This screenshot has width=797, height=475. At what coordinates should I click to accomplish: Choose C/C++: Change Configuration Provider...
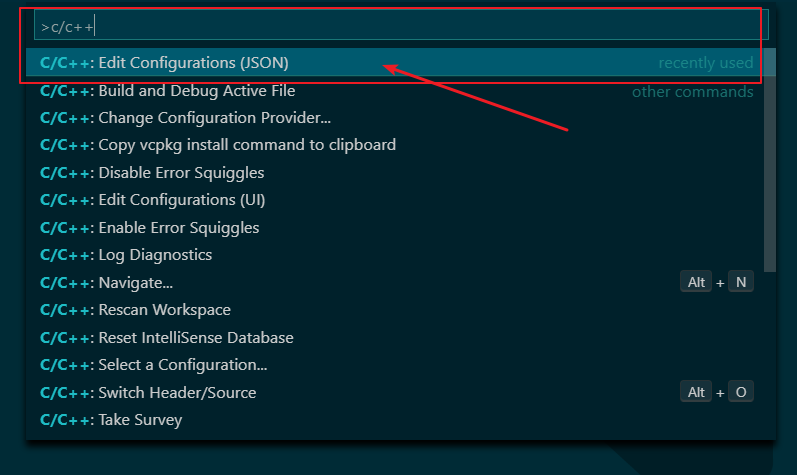[x=185, y=118]
